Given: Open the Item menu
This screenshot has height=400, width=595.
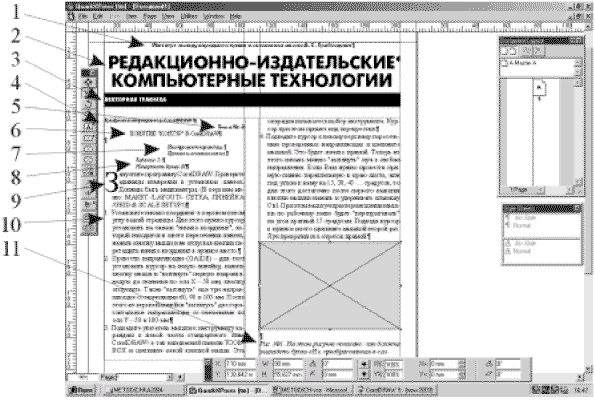Looking at the screenshot, I should pyautogui.click(x=131, y=17).
